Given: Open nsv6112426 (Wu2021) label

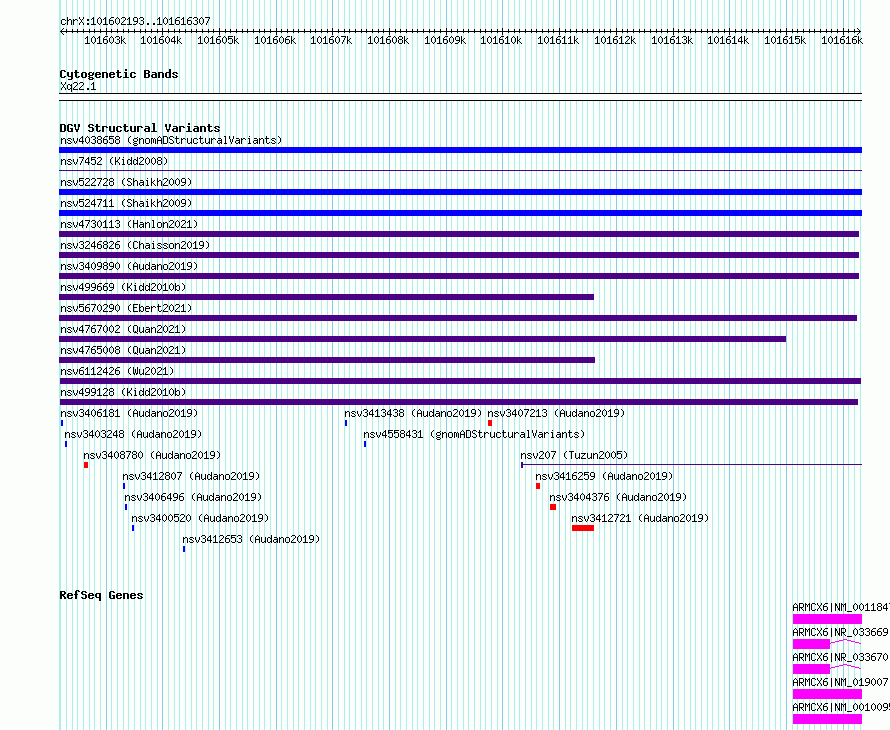Looking at the screenshot, I should [x=117, y=371].
